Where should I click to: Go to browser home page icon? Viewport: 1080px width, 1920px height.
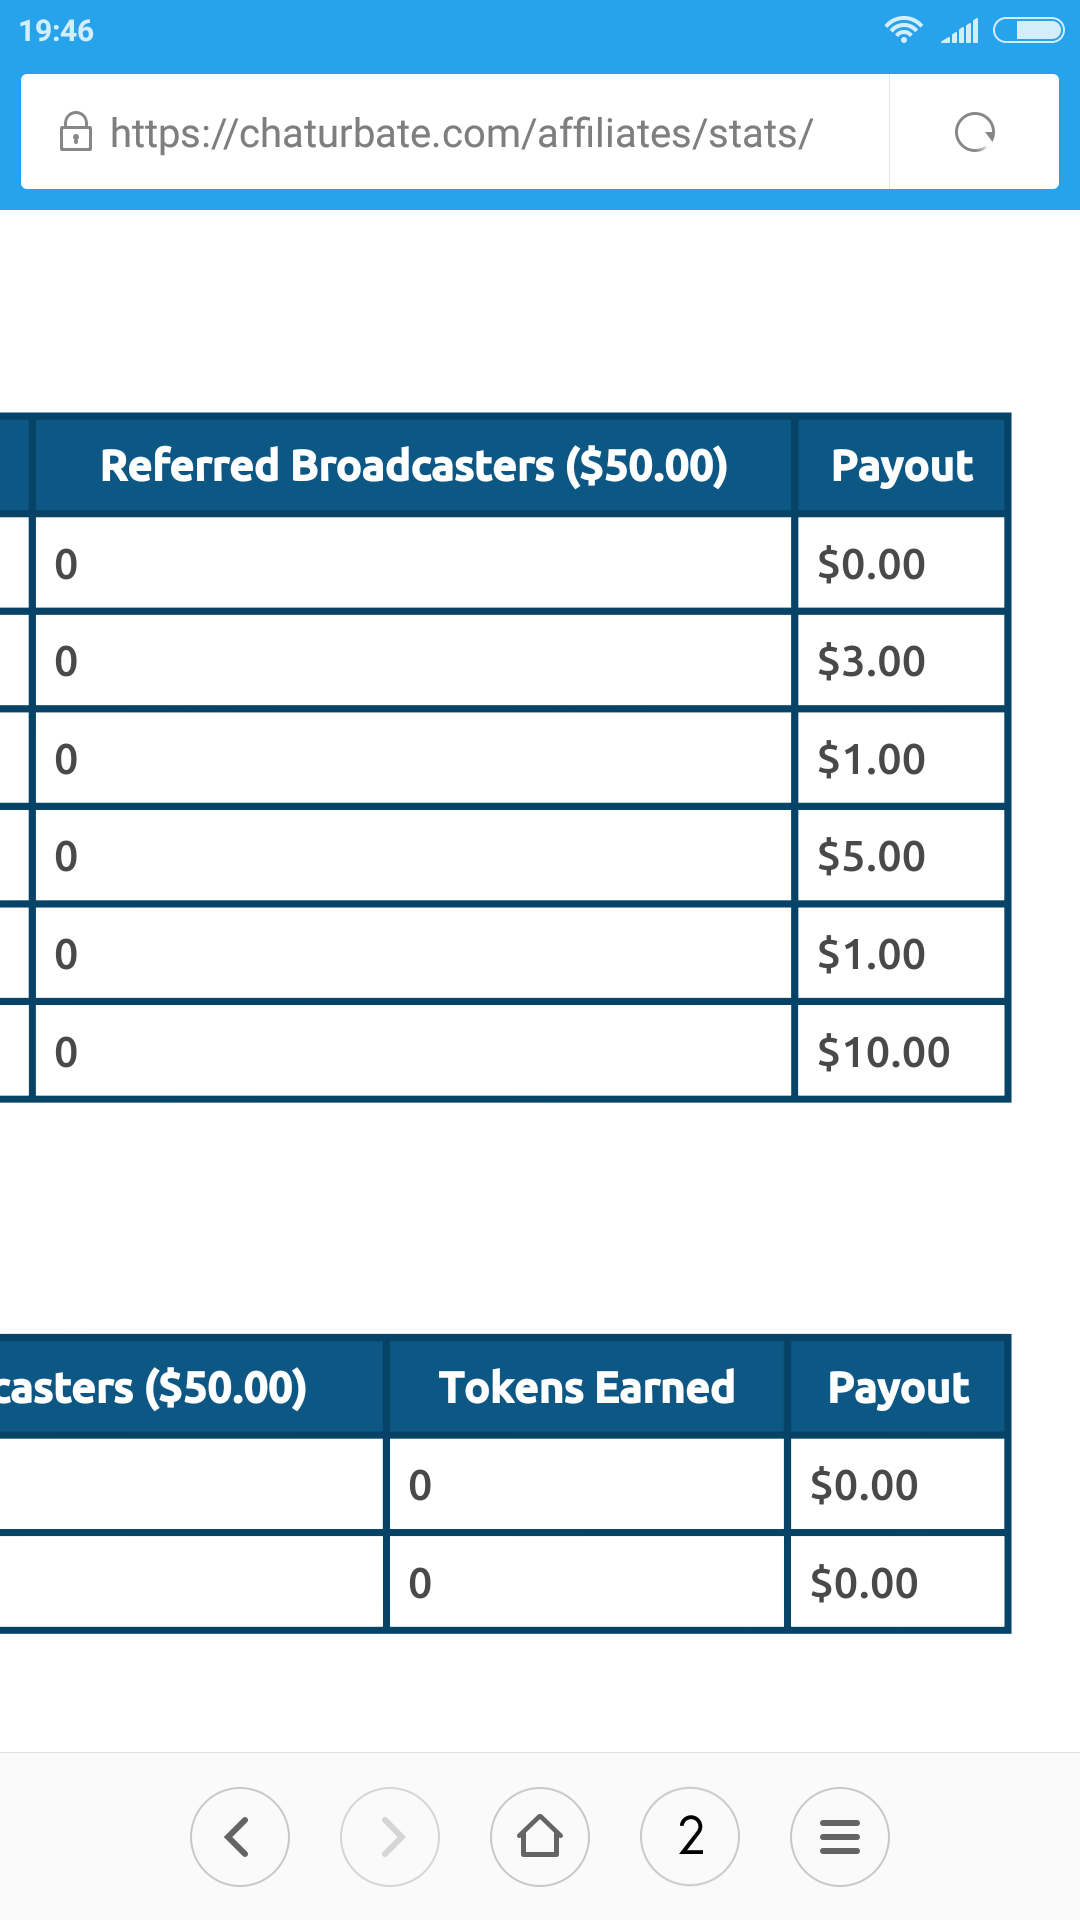point(540,1836)
